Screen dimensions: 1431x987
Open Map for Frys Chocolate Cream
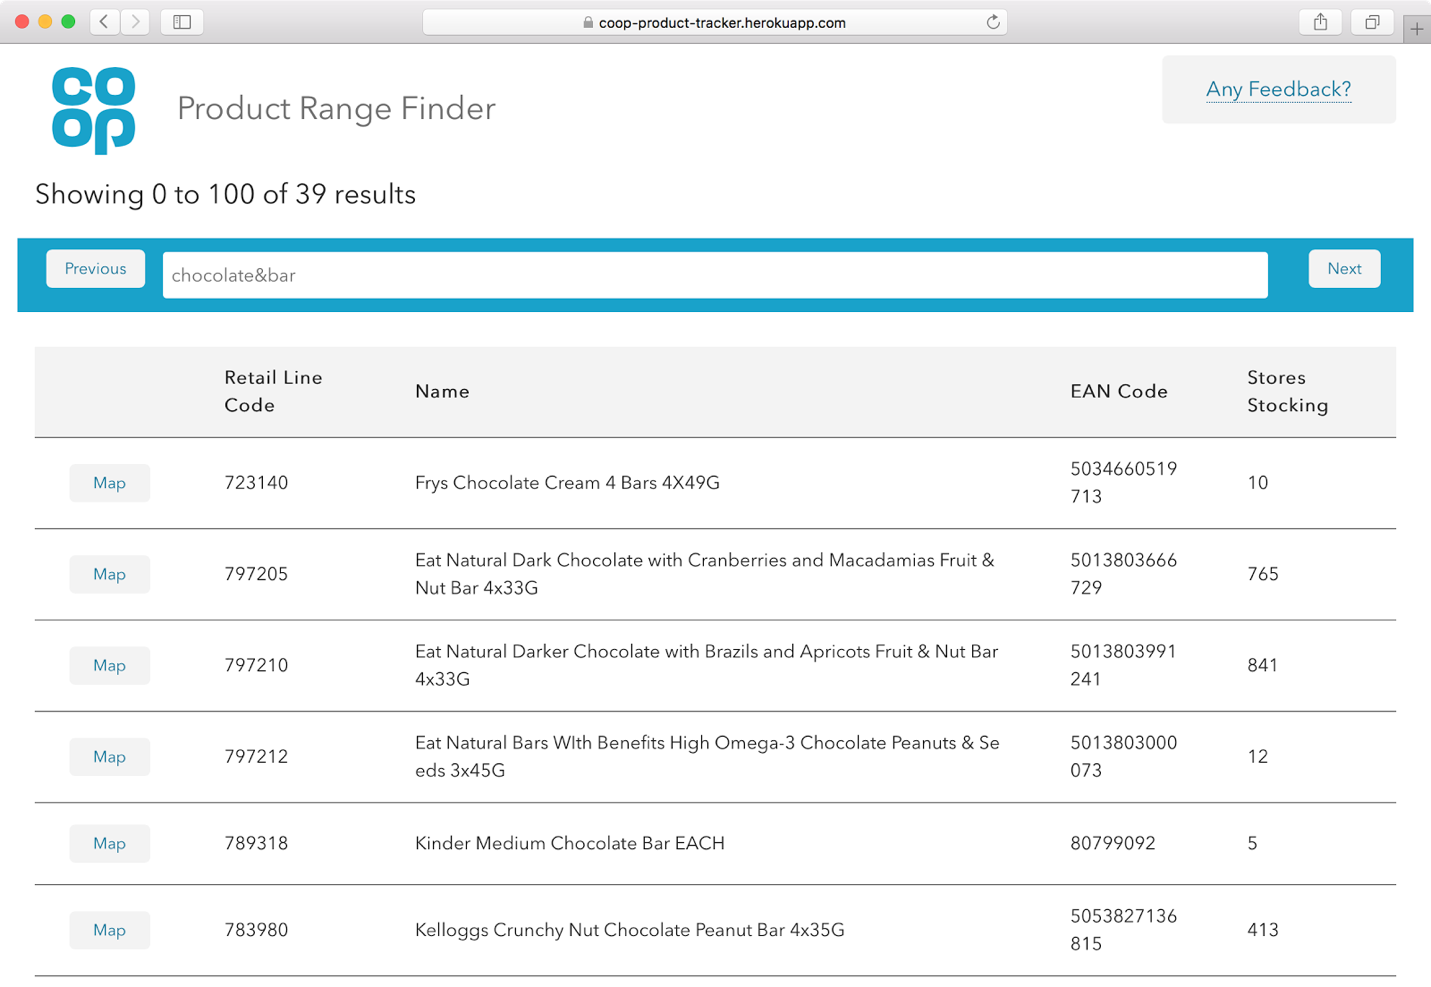(109, 483)
